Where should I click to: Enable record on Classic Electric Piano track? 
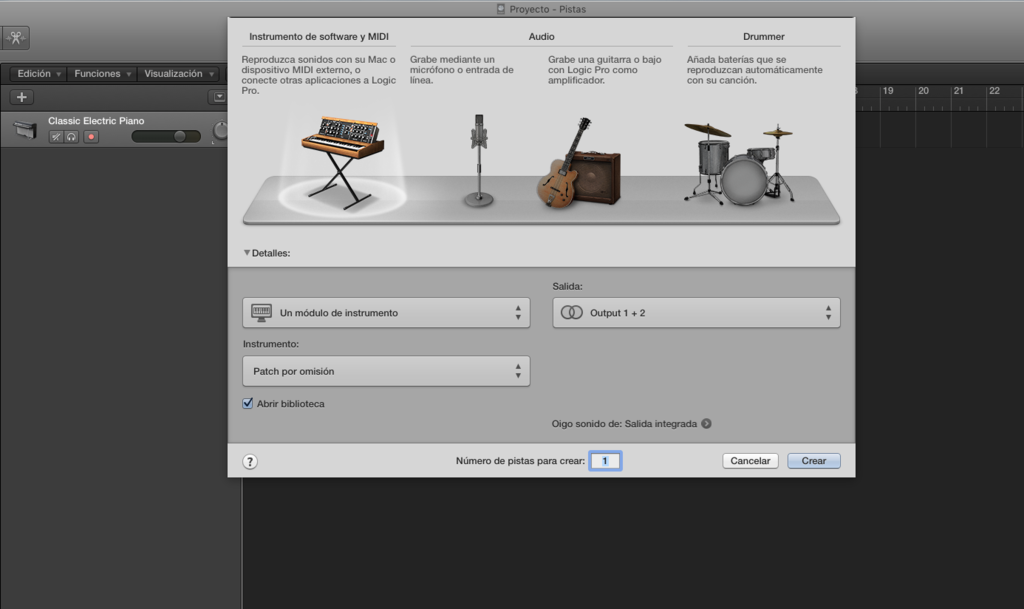tap(91, 137)
